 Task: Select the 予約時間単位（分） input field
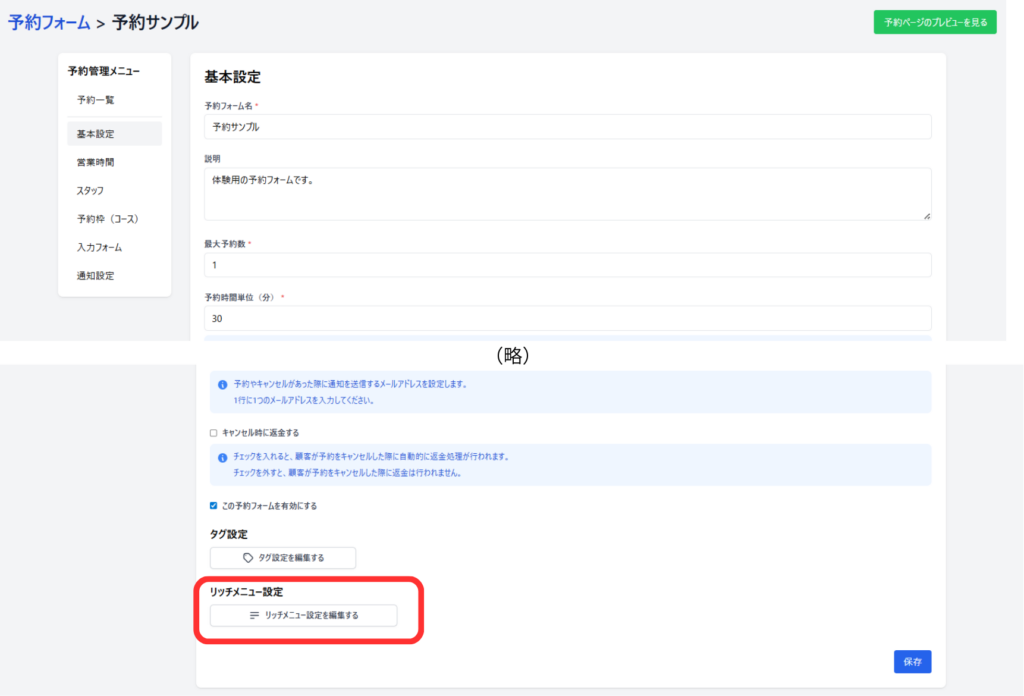567,318
